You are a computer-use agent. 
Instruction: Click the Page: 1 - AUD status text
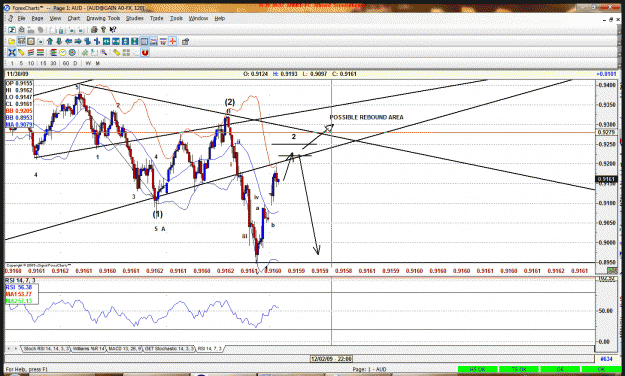[369, 369]
